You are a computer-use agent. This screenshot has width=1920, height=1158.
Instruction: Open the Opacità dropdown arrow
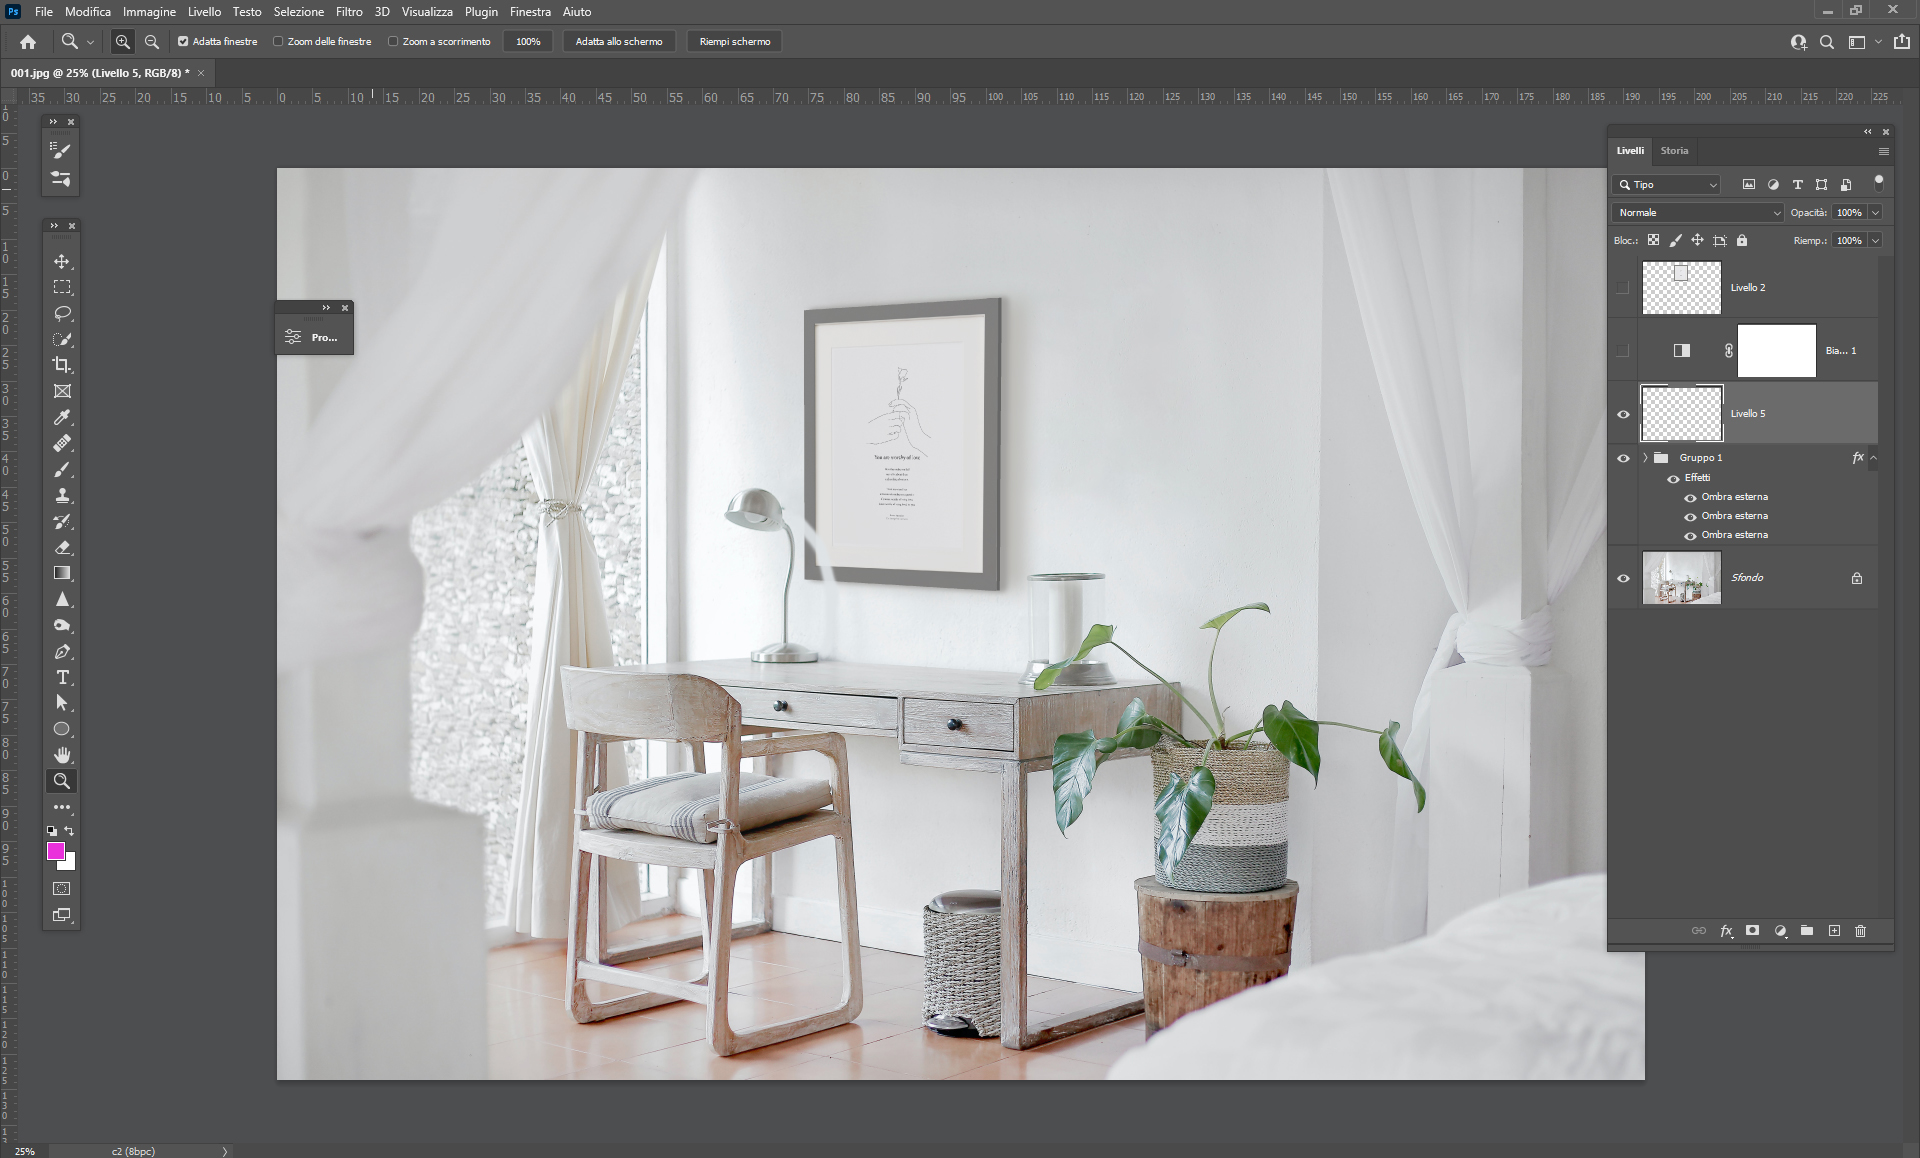pyautogui.click(x=1876, y=213)
